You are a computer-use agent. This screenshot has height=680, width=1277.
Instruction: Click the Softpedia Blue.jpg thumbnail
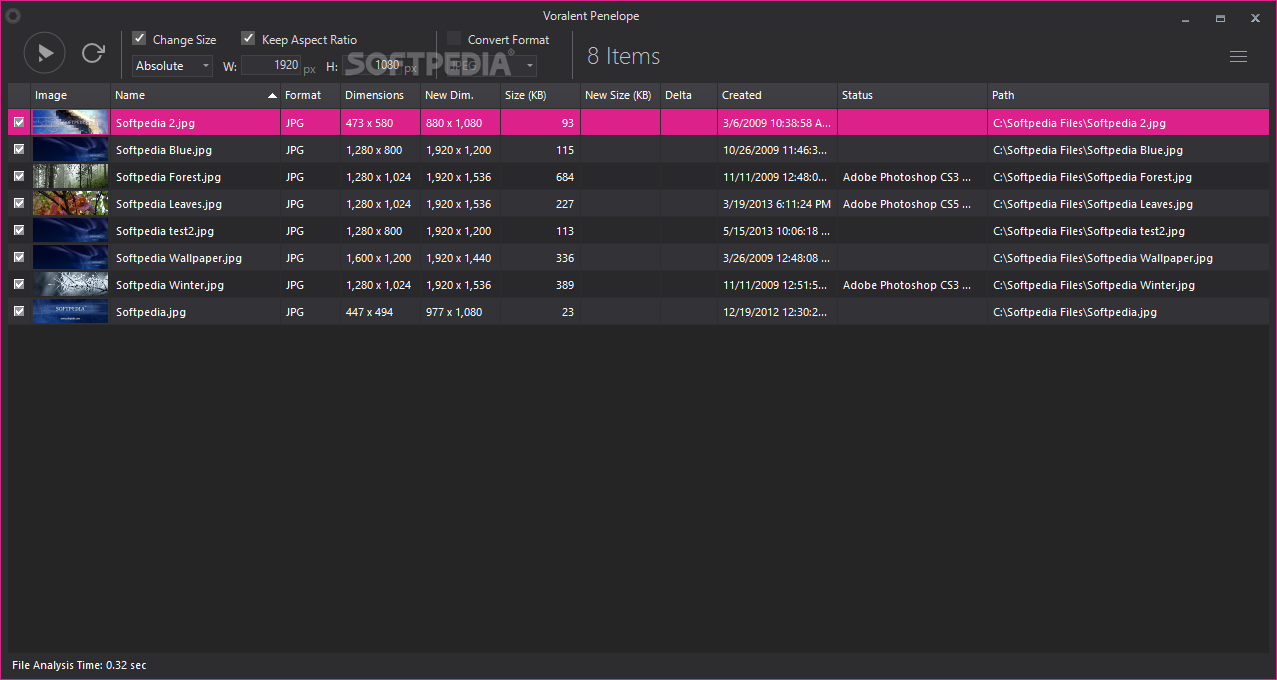[70, 149]
